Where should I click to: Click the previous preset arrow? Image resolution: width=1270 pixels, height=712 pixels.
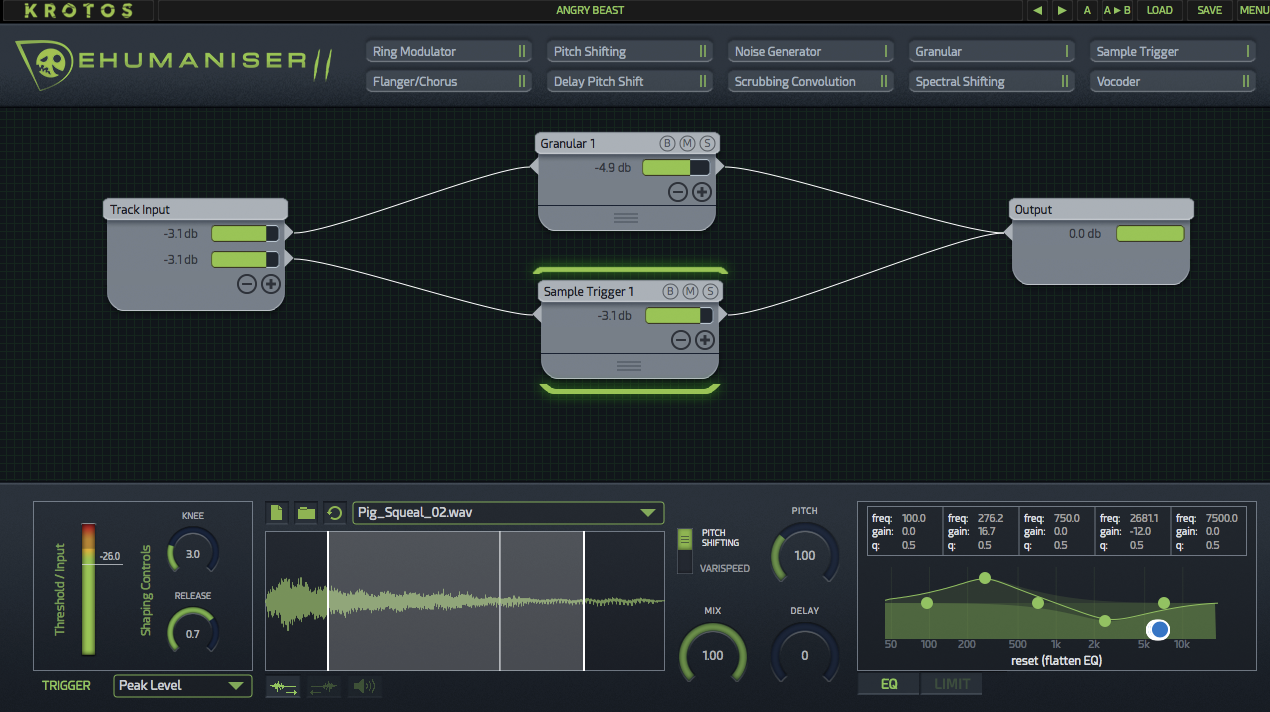pos(1040,10)
